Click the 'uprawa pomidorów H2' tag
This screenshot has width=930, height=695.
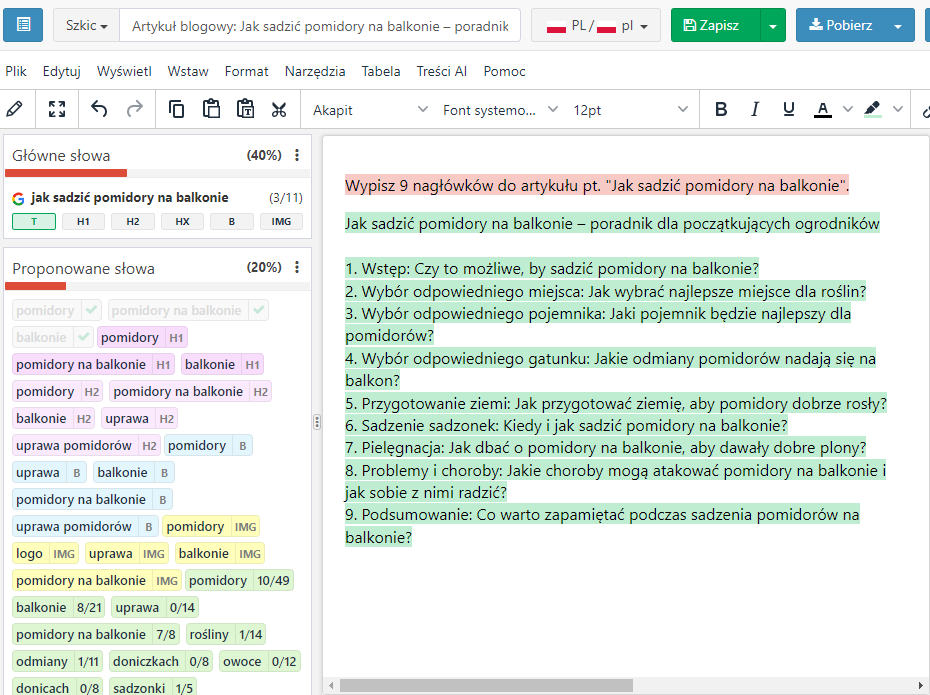point(86,445)
